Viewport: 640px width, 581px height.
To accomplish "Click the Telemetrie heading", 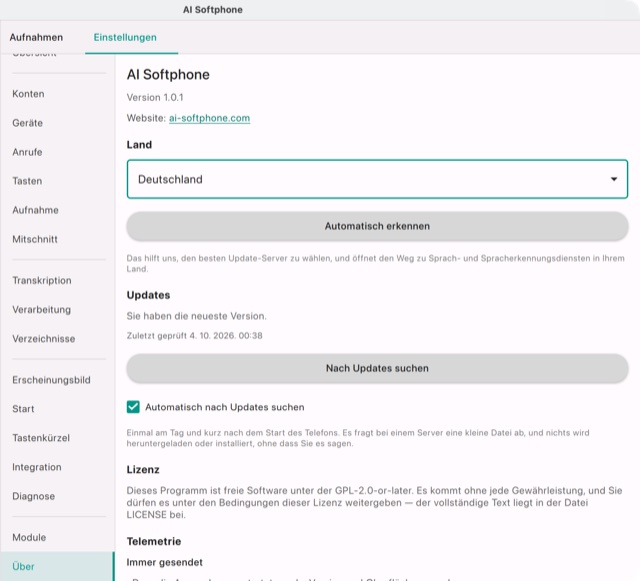I will pos(154,541).
